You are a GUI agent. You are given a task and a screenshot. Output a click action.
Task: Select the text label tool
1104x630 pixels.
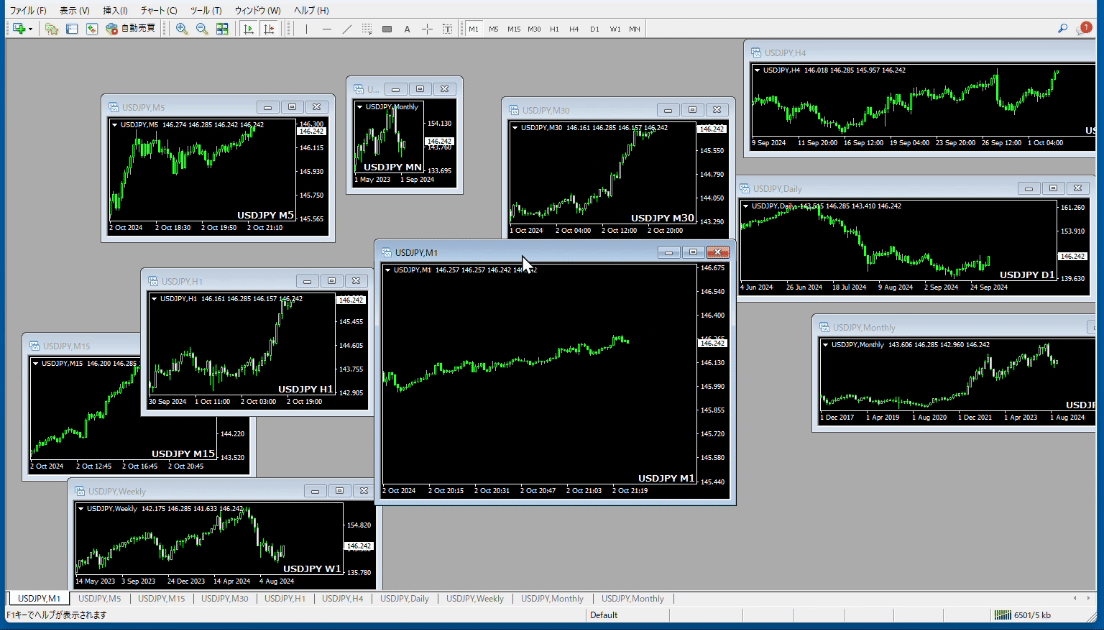[447, 29]
